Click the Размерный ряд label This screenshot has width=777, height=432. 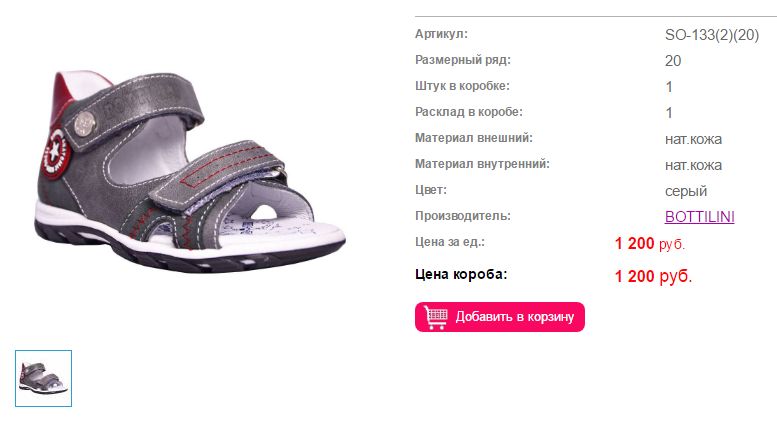click(x=463, y=60)
